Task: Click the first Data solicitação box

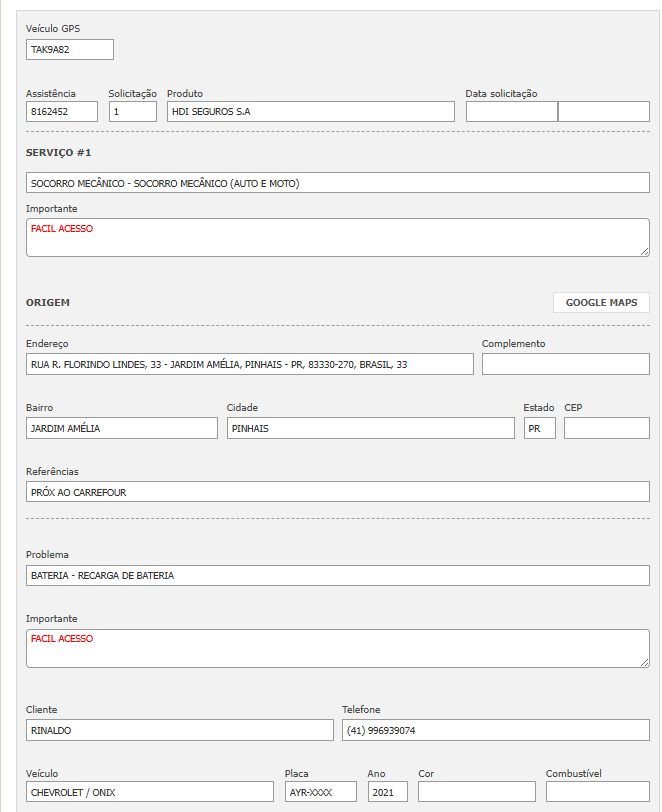Action: [511, 112]
